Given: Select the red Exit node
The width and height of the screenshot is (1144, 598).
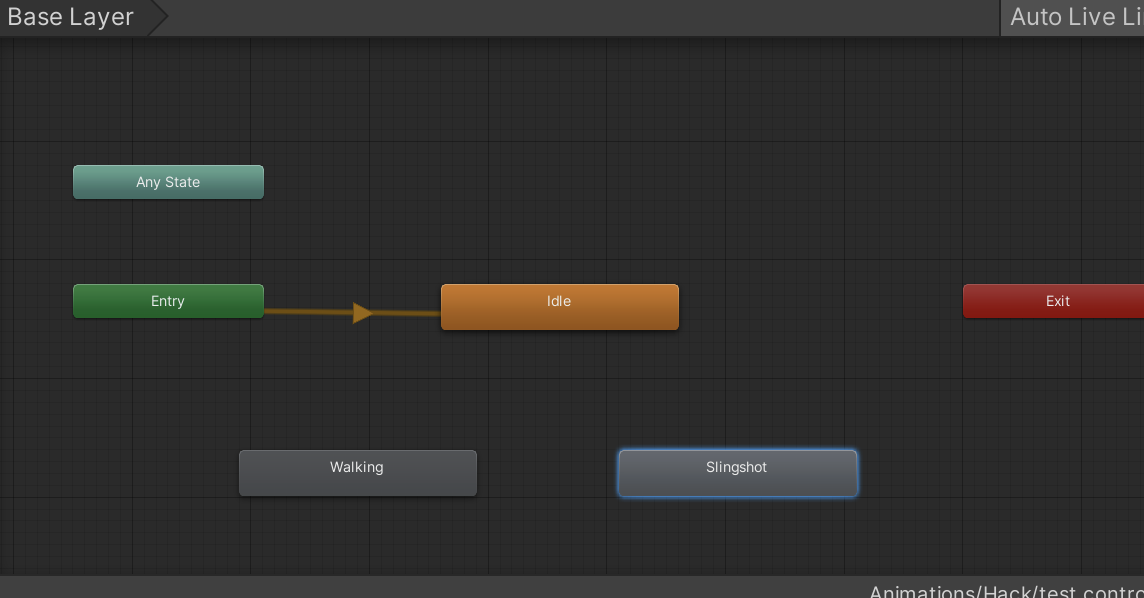Looking at the screenshot, I should click(1056, 301).
